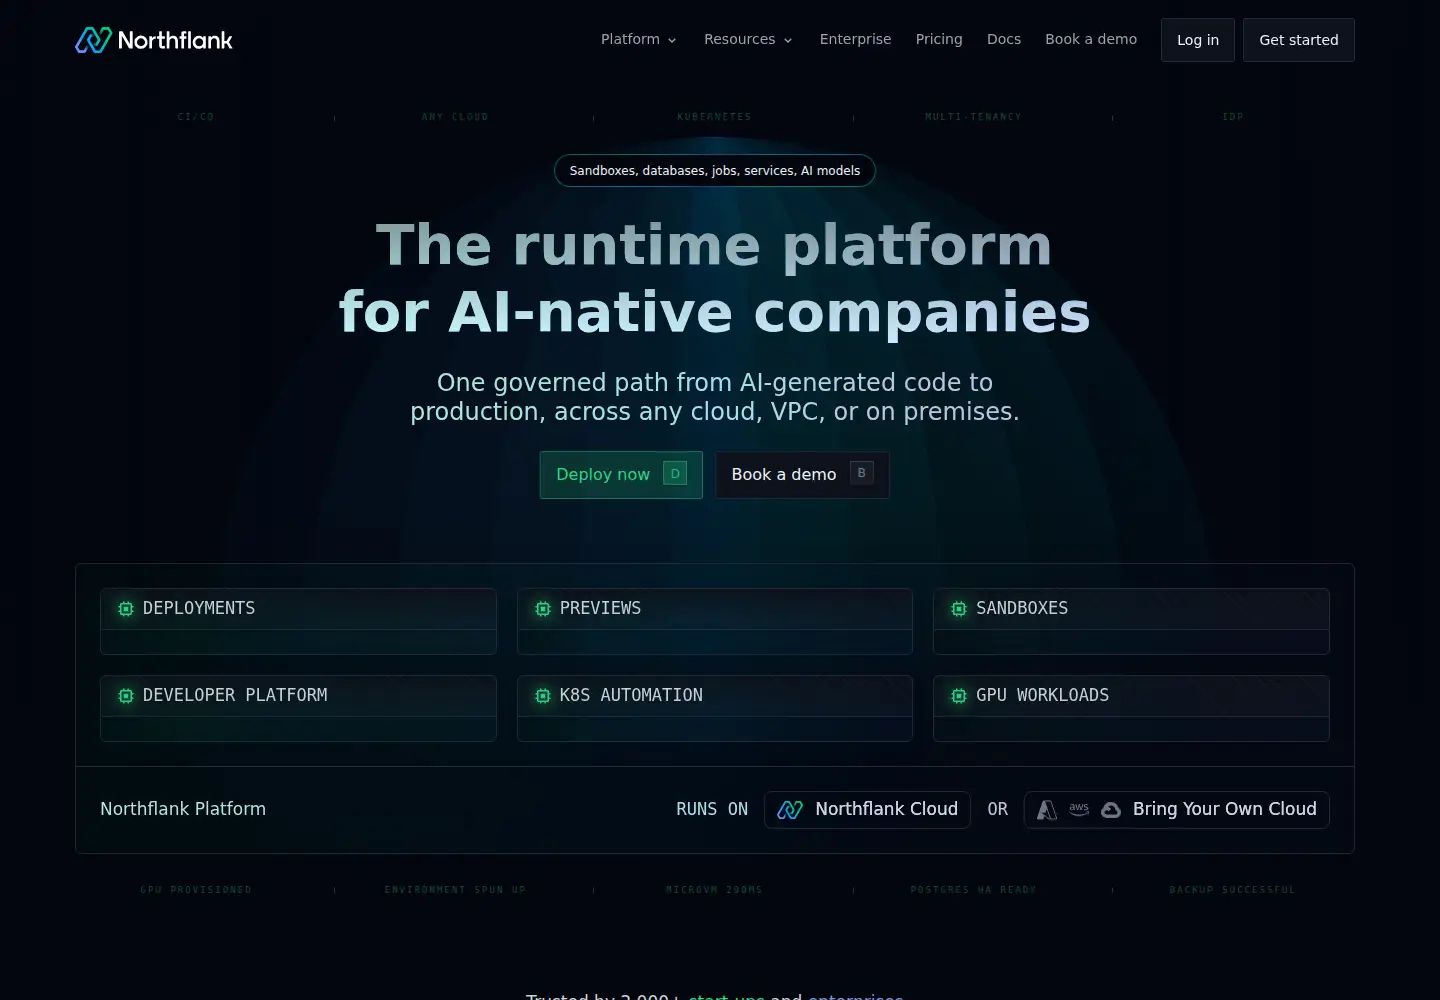Click the green Deploy now button
The width and height of the screenshot is (1440, 1000).
click(621, 475)
